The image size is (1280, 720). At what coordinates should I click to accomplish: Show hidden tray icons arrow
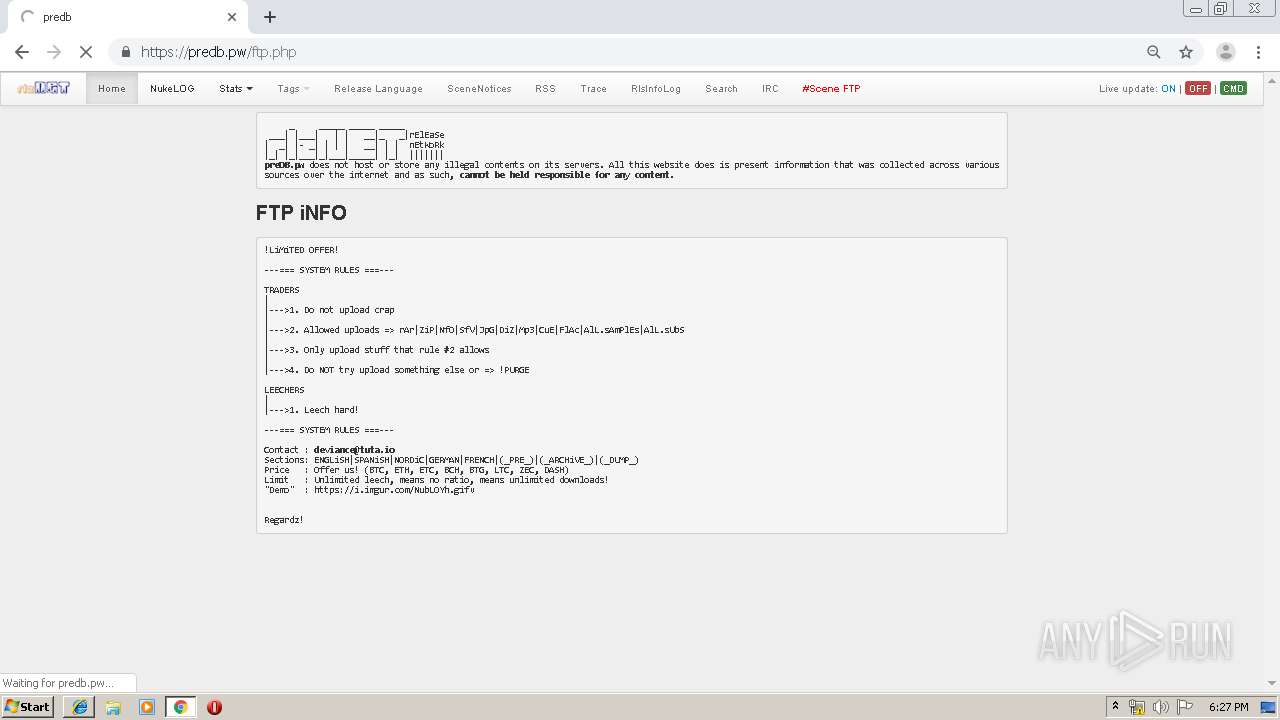pyautogui.click(x=1115, y=707)
